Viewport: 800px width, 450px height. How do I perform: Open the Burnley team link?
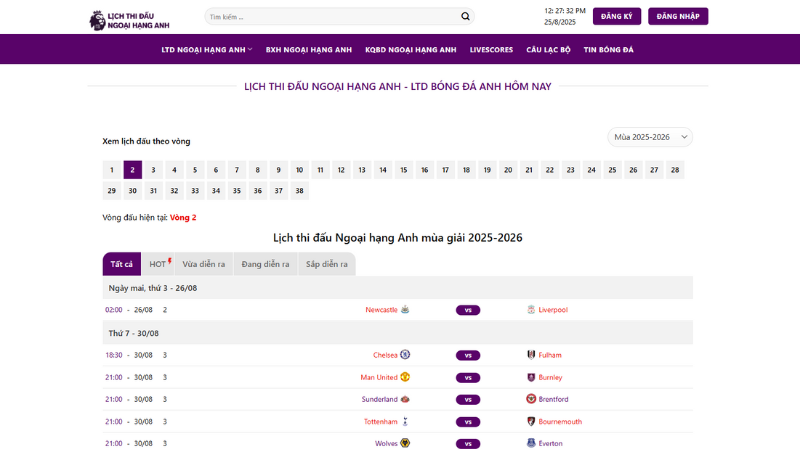click(x=551, y=378)
